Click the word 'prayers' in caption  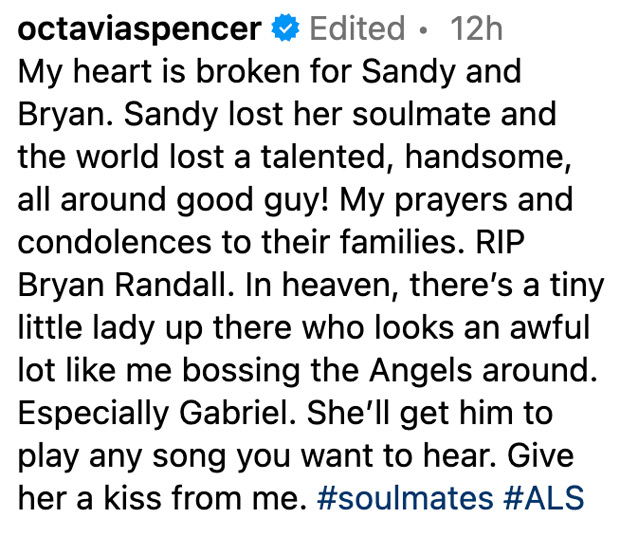click(451, 201)
